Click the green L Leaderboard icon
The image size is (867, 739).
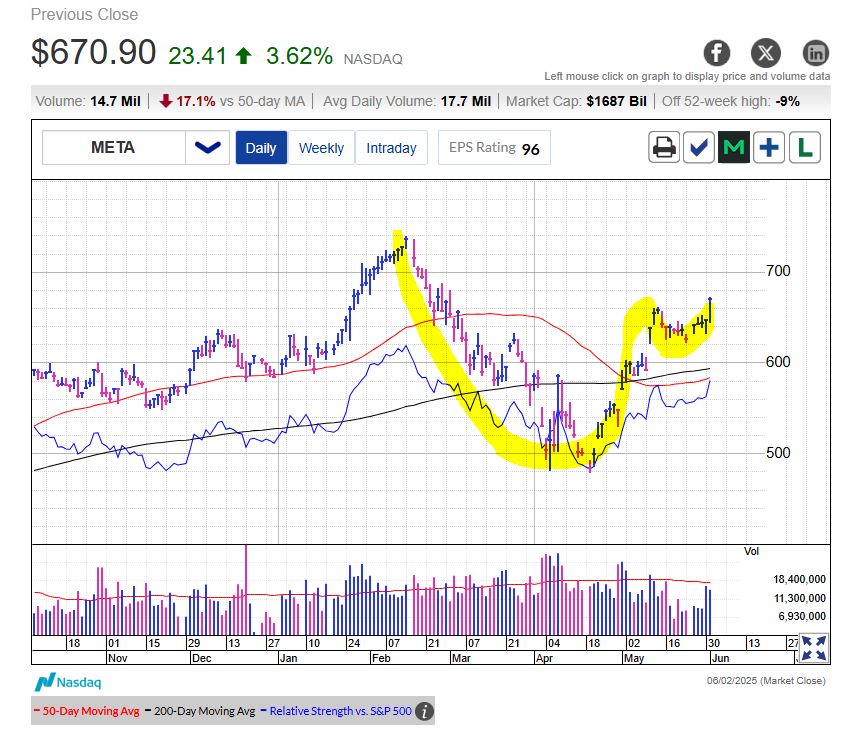(x=804, y=148)
